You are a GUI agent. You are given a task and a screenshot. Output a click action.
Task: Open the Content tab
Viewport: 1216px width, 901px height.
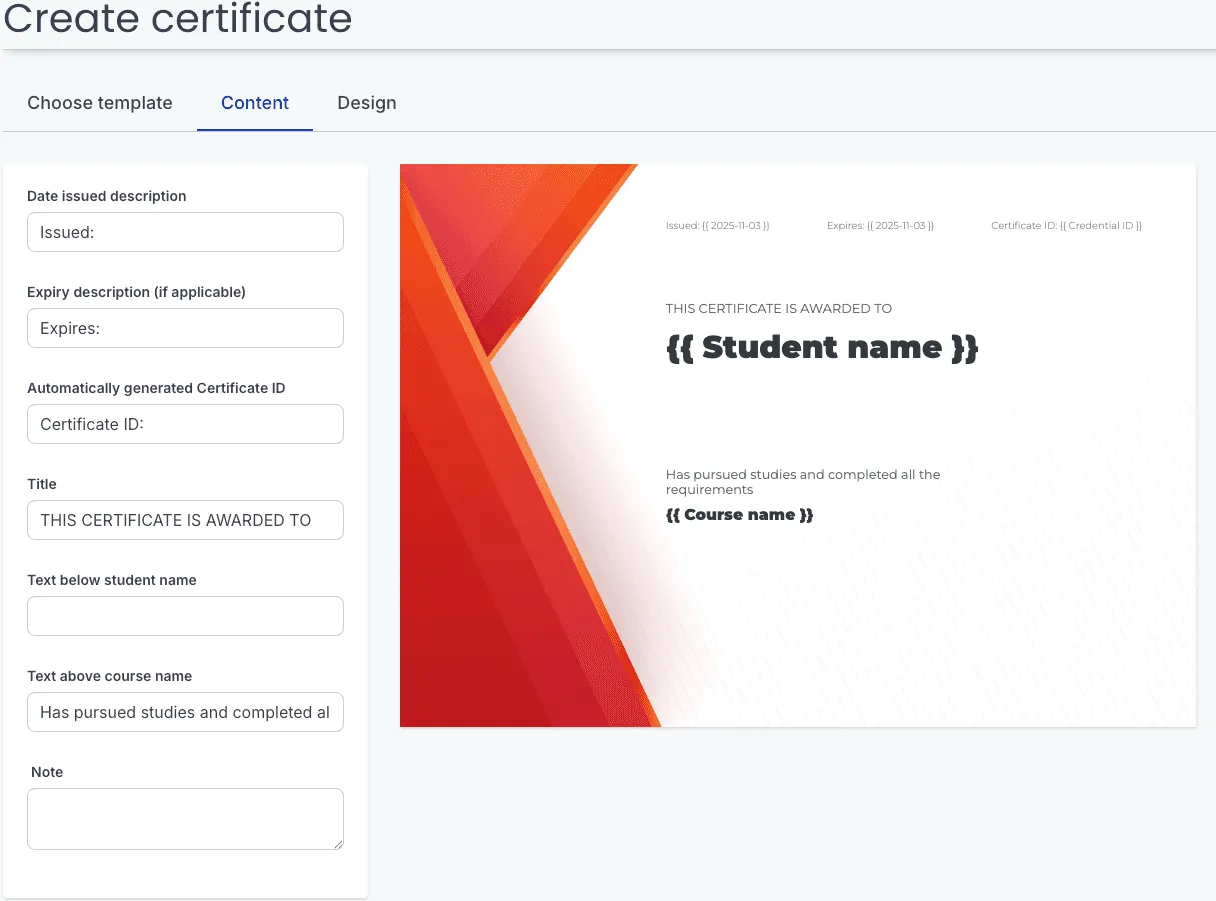[255, 103]
